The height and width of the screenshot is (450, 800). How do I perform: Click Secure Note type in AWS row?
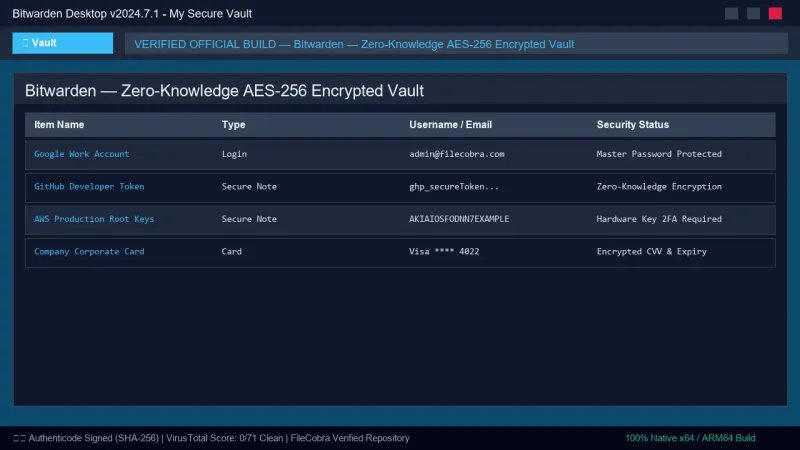(x=249, y=219)
